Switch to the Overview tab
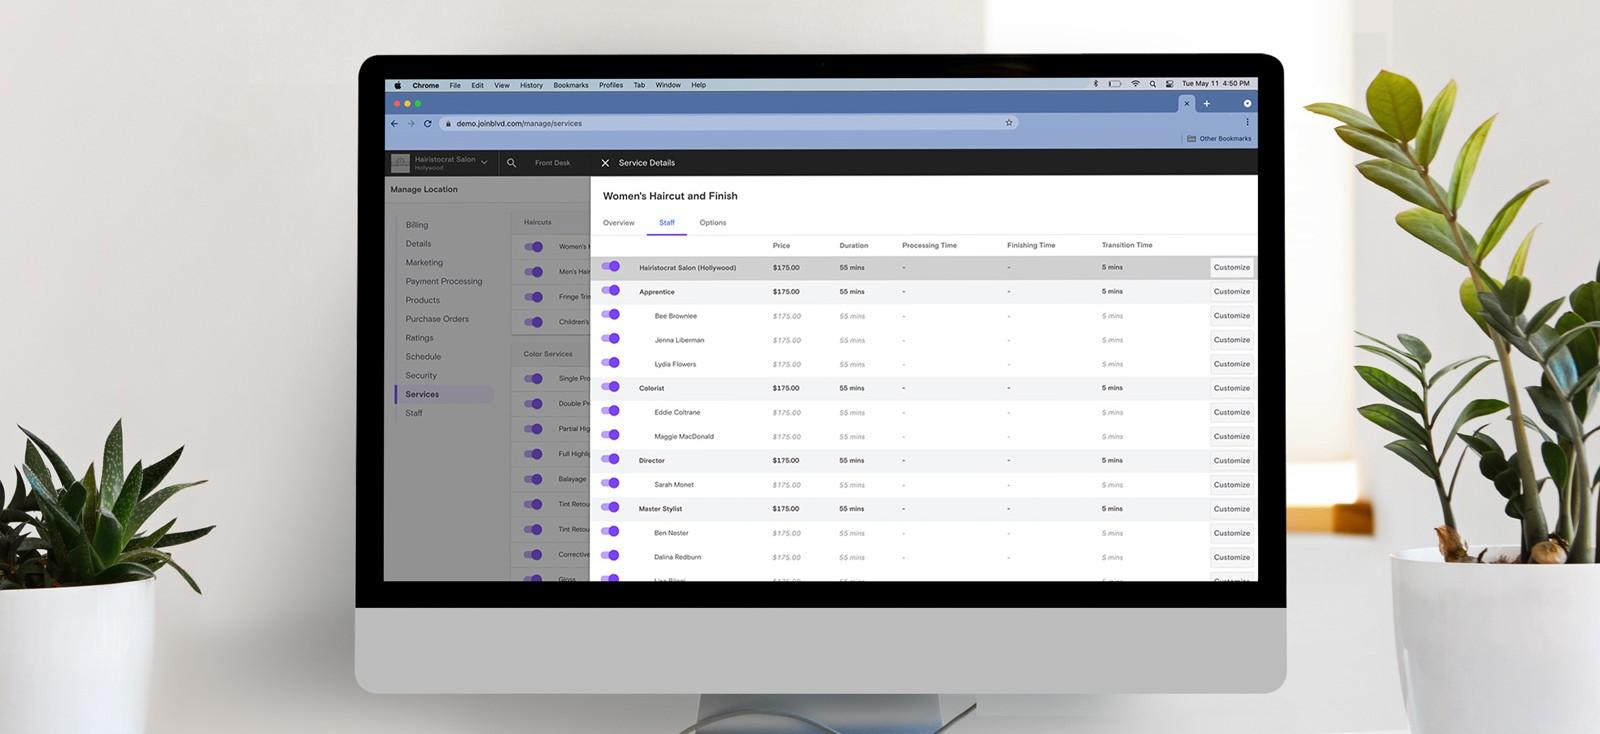Image resolution: width=1600 pixels, height=734 pixels. [618, 223]
